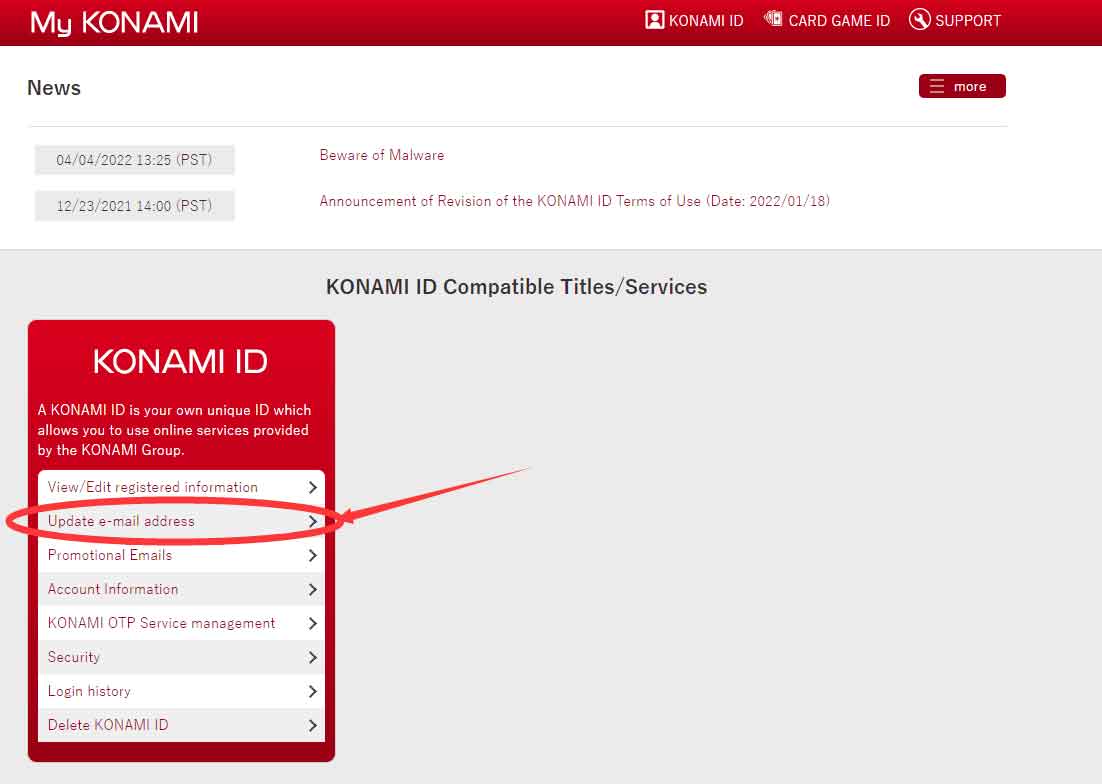Open View/Edit registered information
The image size is (1102, 784).
[x=181, y=487]
